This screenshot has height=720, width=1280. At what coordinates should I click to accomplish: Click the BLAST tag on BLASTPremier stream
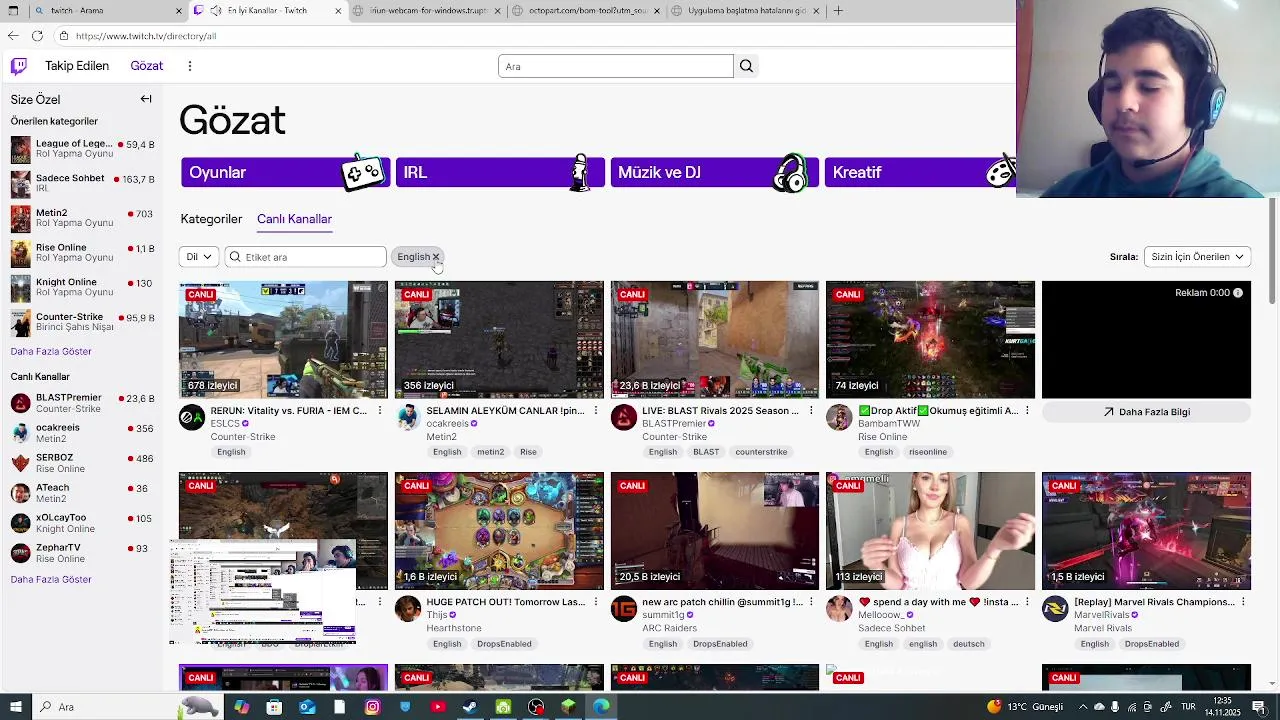pos(706,452)
